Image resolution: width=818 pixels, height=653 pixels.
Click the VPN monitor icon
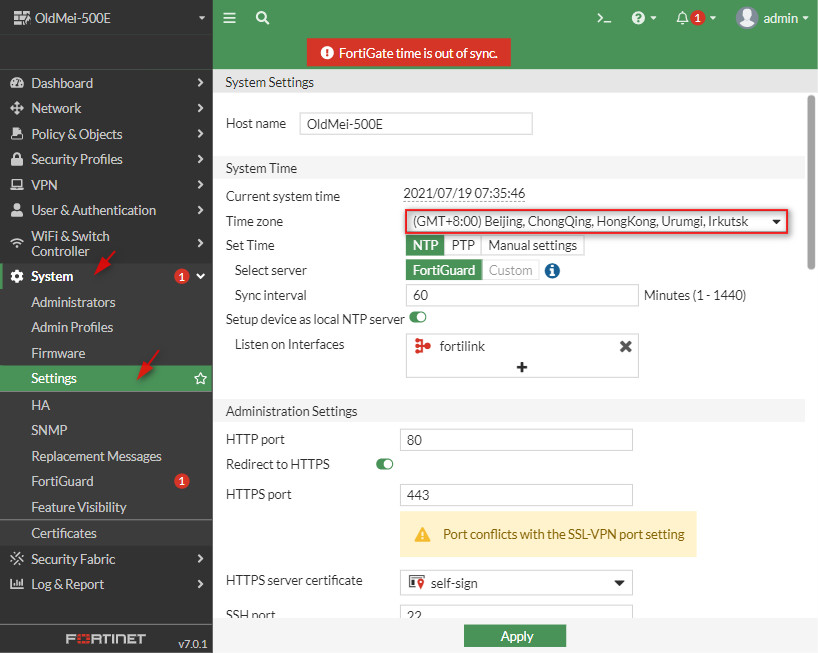[x=17, y=185]
